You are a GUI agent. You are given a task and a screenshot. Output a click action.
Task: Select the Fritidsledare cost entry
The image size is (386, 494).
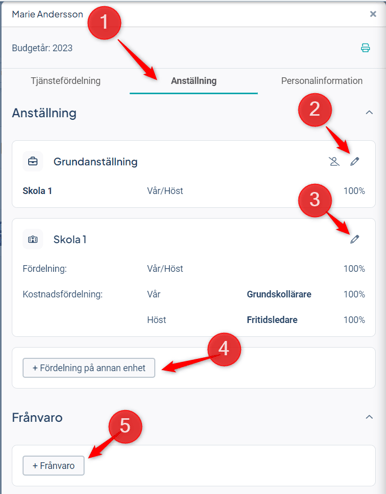coord(272,320)
